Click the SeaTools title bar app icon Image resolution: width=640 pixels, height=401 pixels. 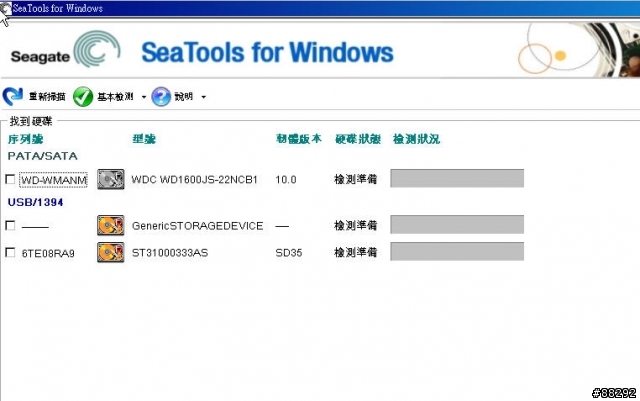click(x=5, y=8)
